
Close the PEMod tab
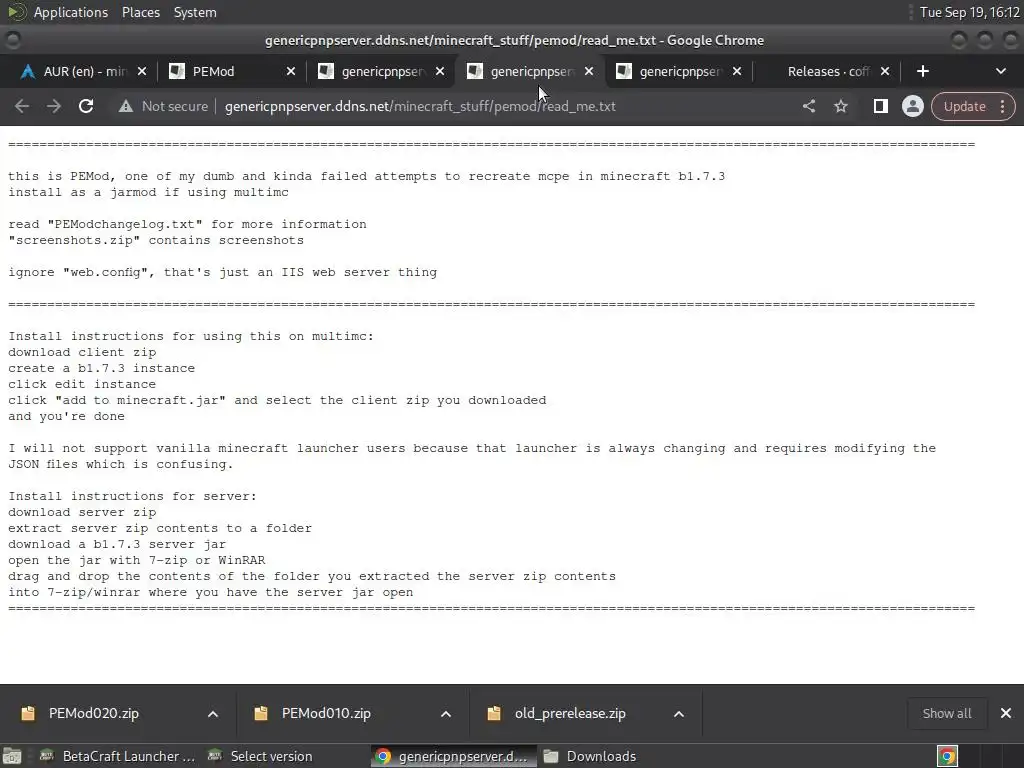(x=291, y=71)
